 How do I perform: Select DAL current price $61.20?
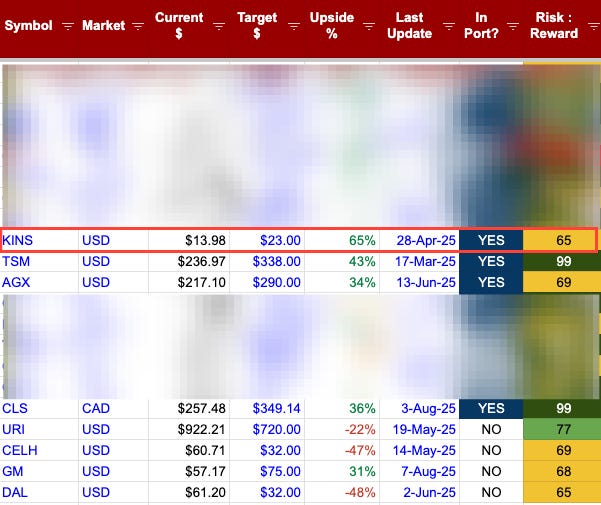coord(189,492)
